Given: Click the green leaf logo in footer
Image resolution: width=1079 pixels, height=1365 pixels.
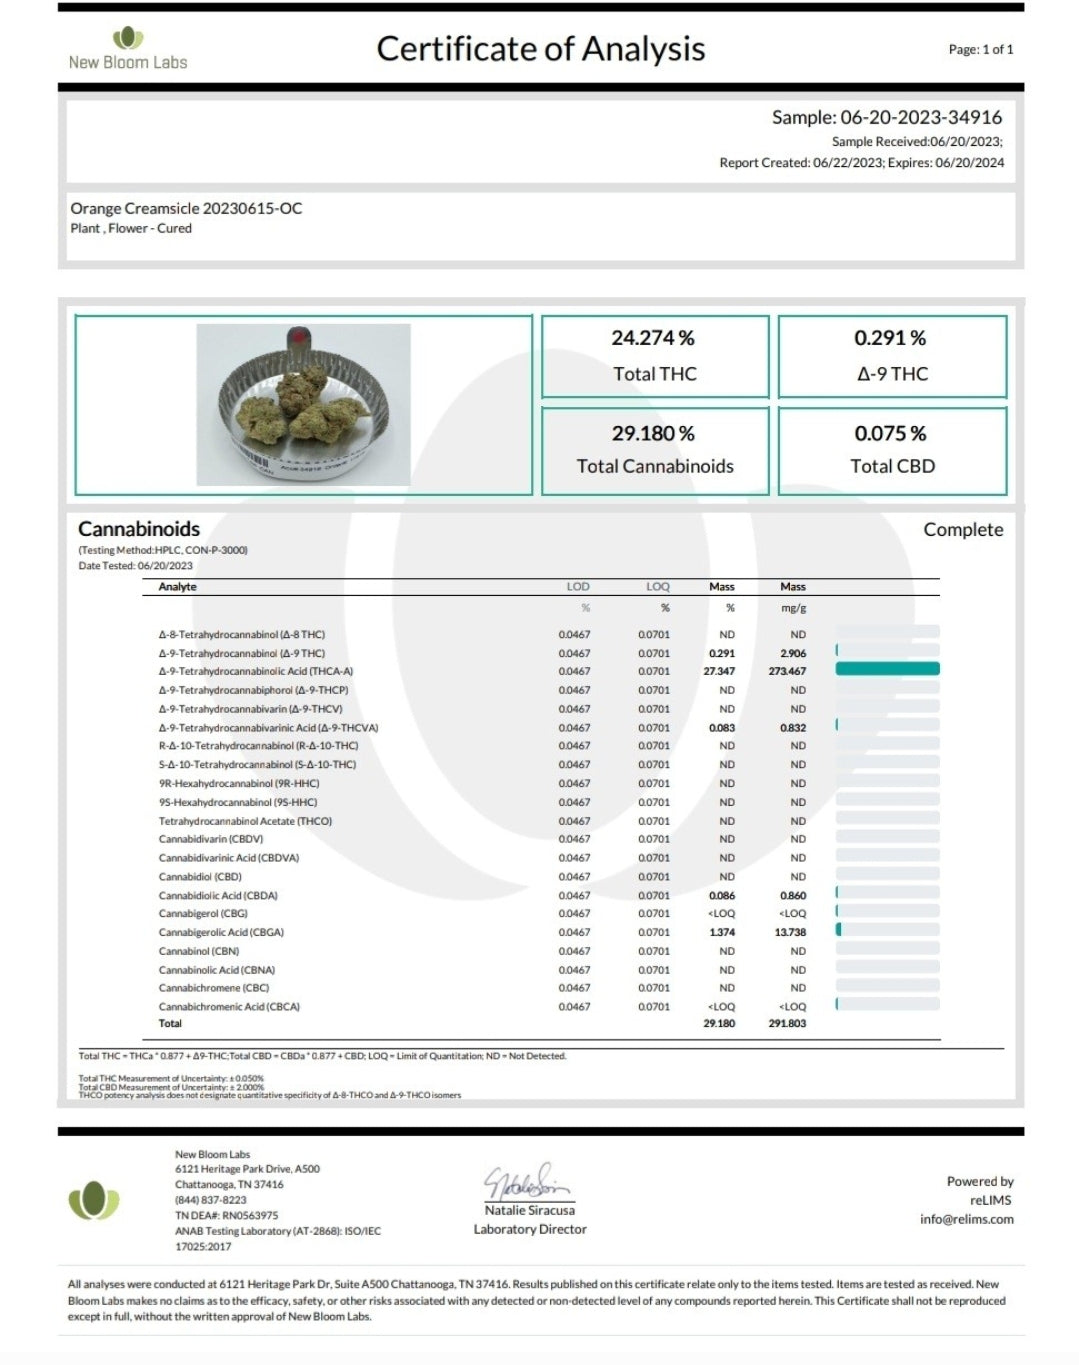Looking at the screenshot, I should (94, 1199).
